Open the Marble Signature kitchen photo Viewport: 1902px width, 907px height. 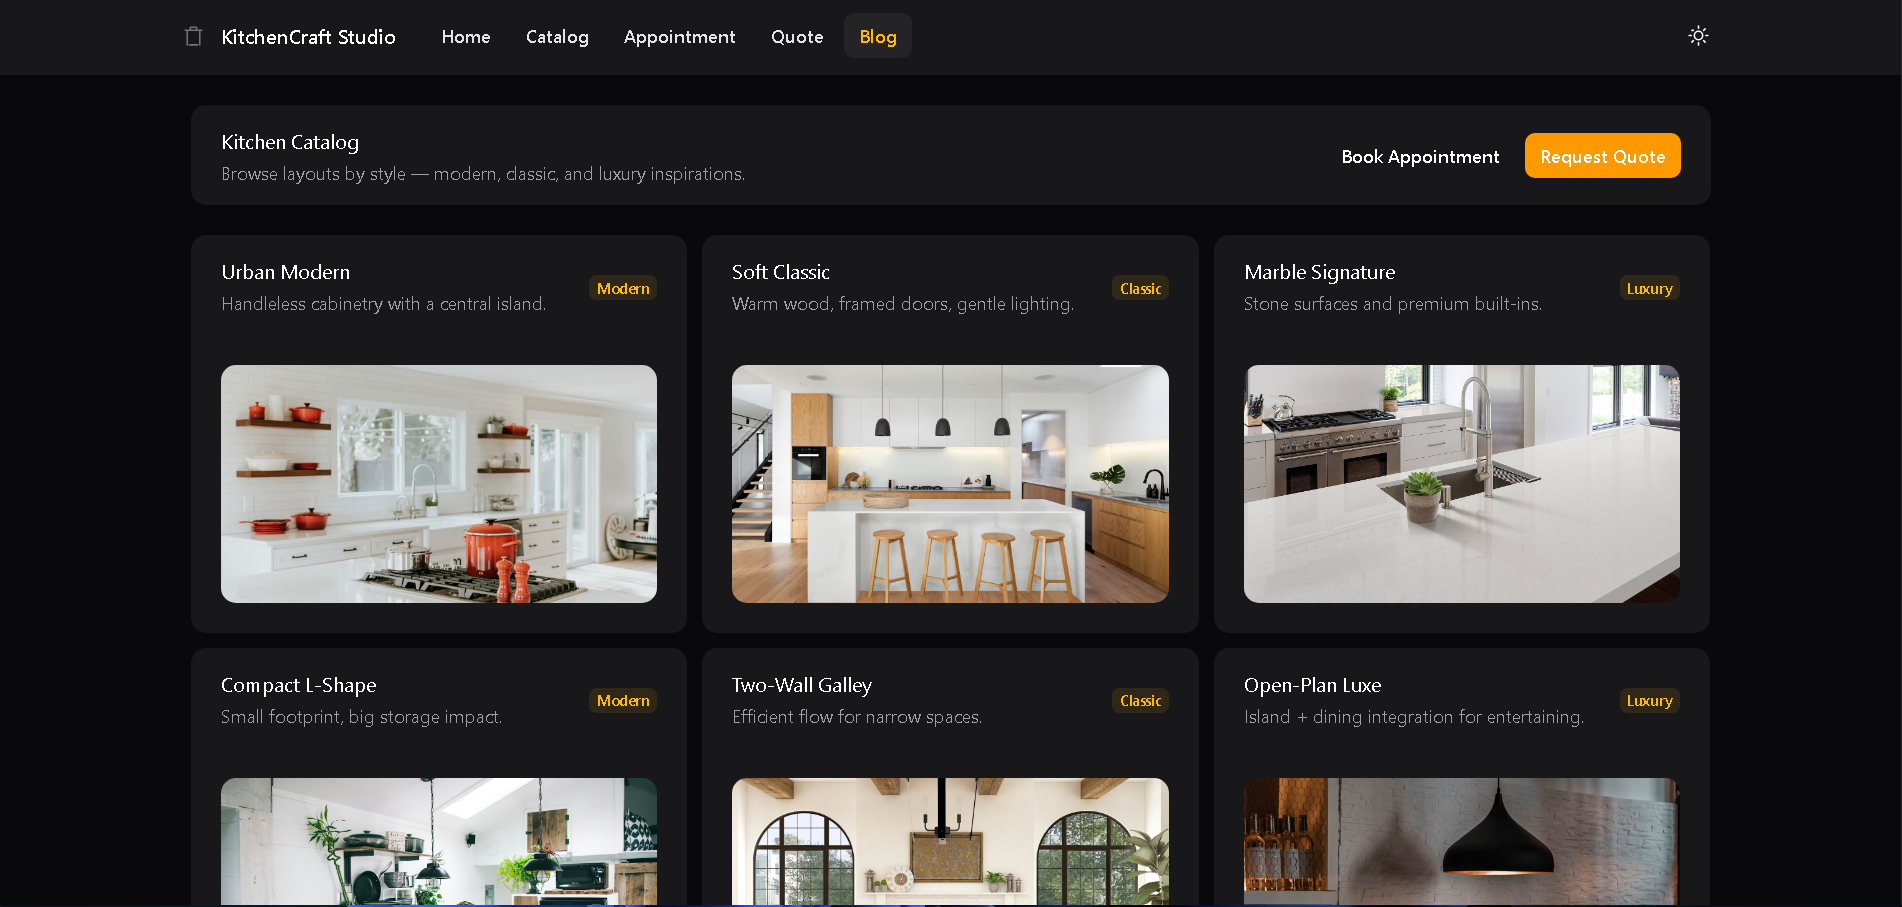[x=1462, y=484]
